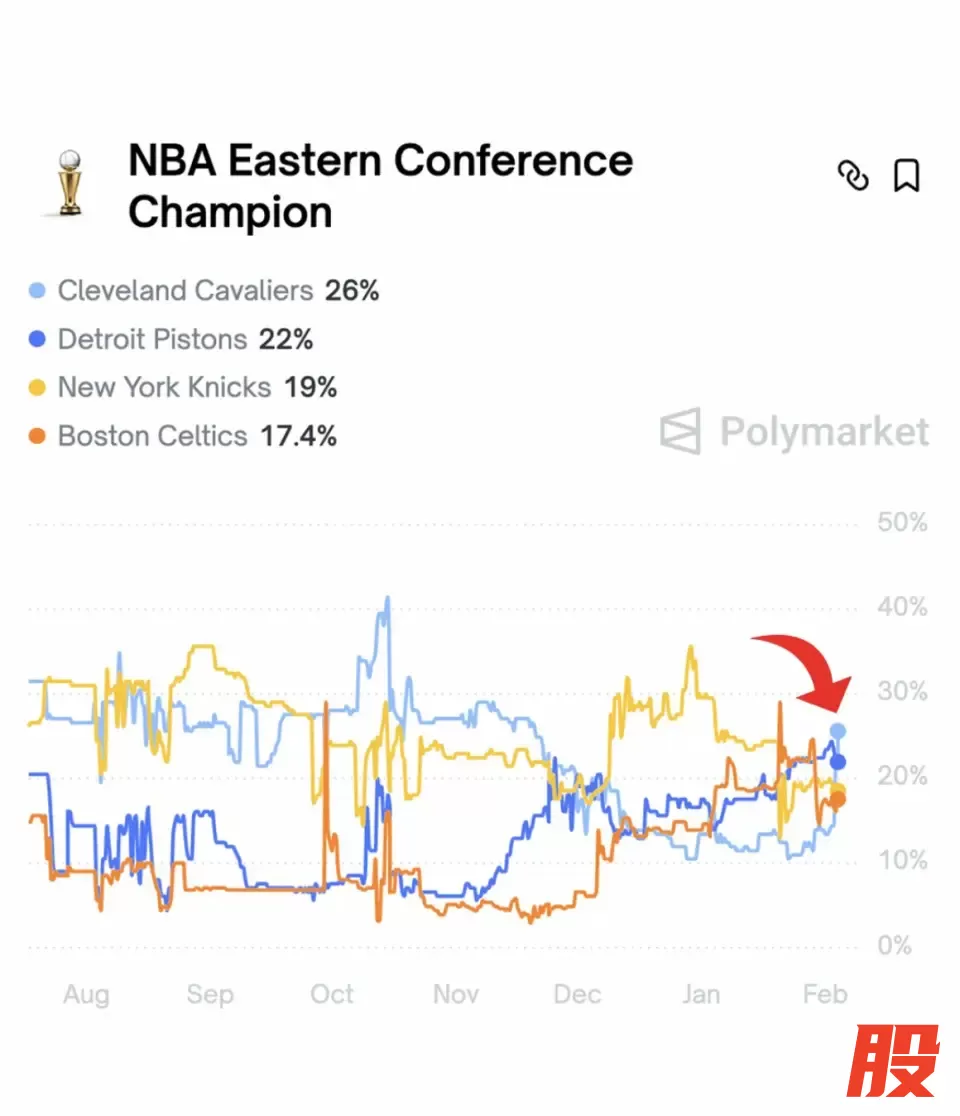Click the Cavaliers endpoint marker on chart
Screen dimensions: 960x1116
(838, 731)
